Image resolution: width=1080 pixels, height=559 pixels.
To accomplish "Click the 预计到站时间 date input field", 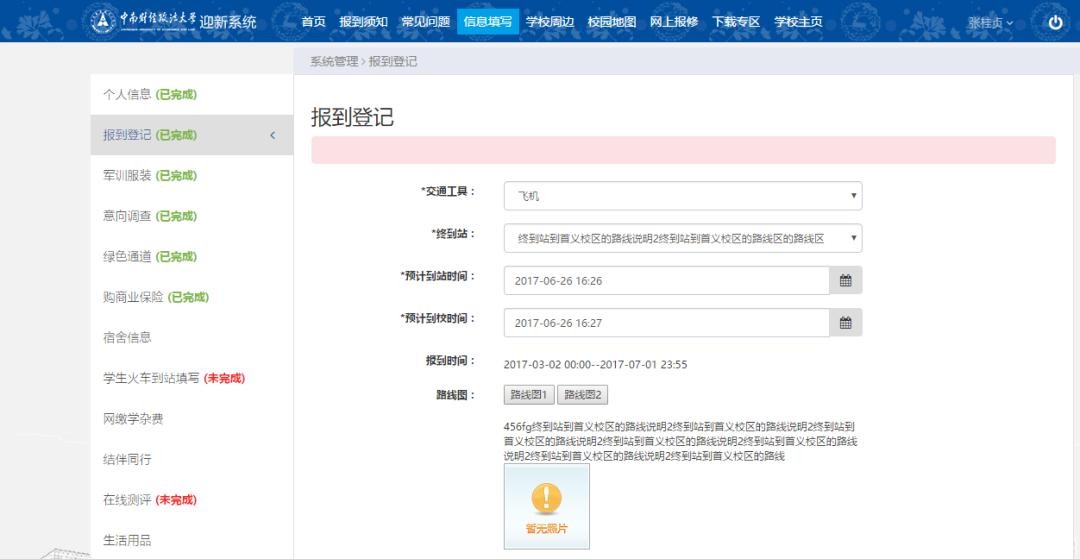I will [x=666, y=281].
